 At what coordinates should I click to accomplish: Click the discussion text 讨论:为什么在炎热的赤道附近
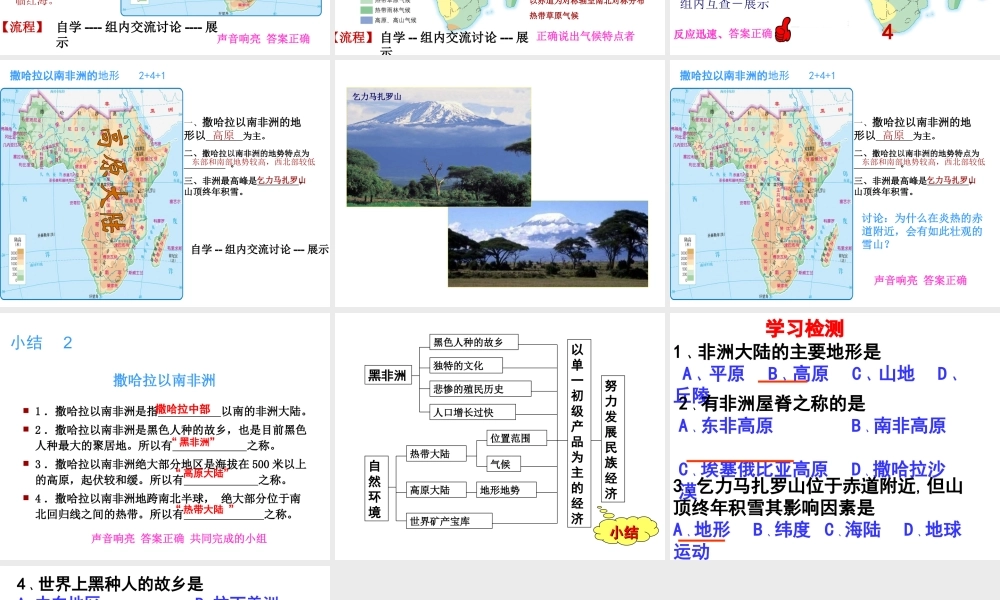coord(922,231)
